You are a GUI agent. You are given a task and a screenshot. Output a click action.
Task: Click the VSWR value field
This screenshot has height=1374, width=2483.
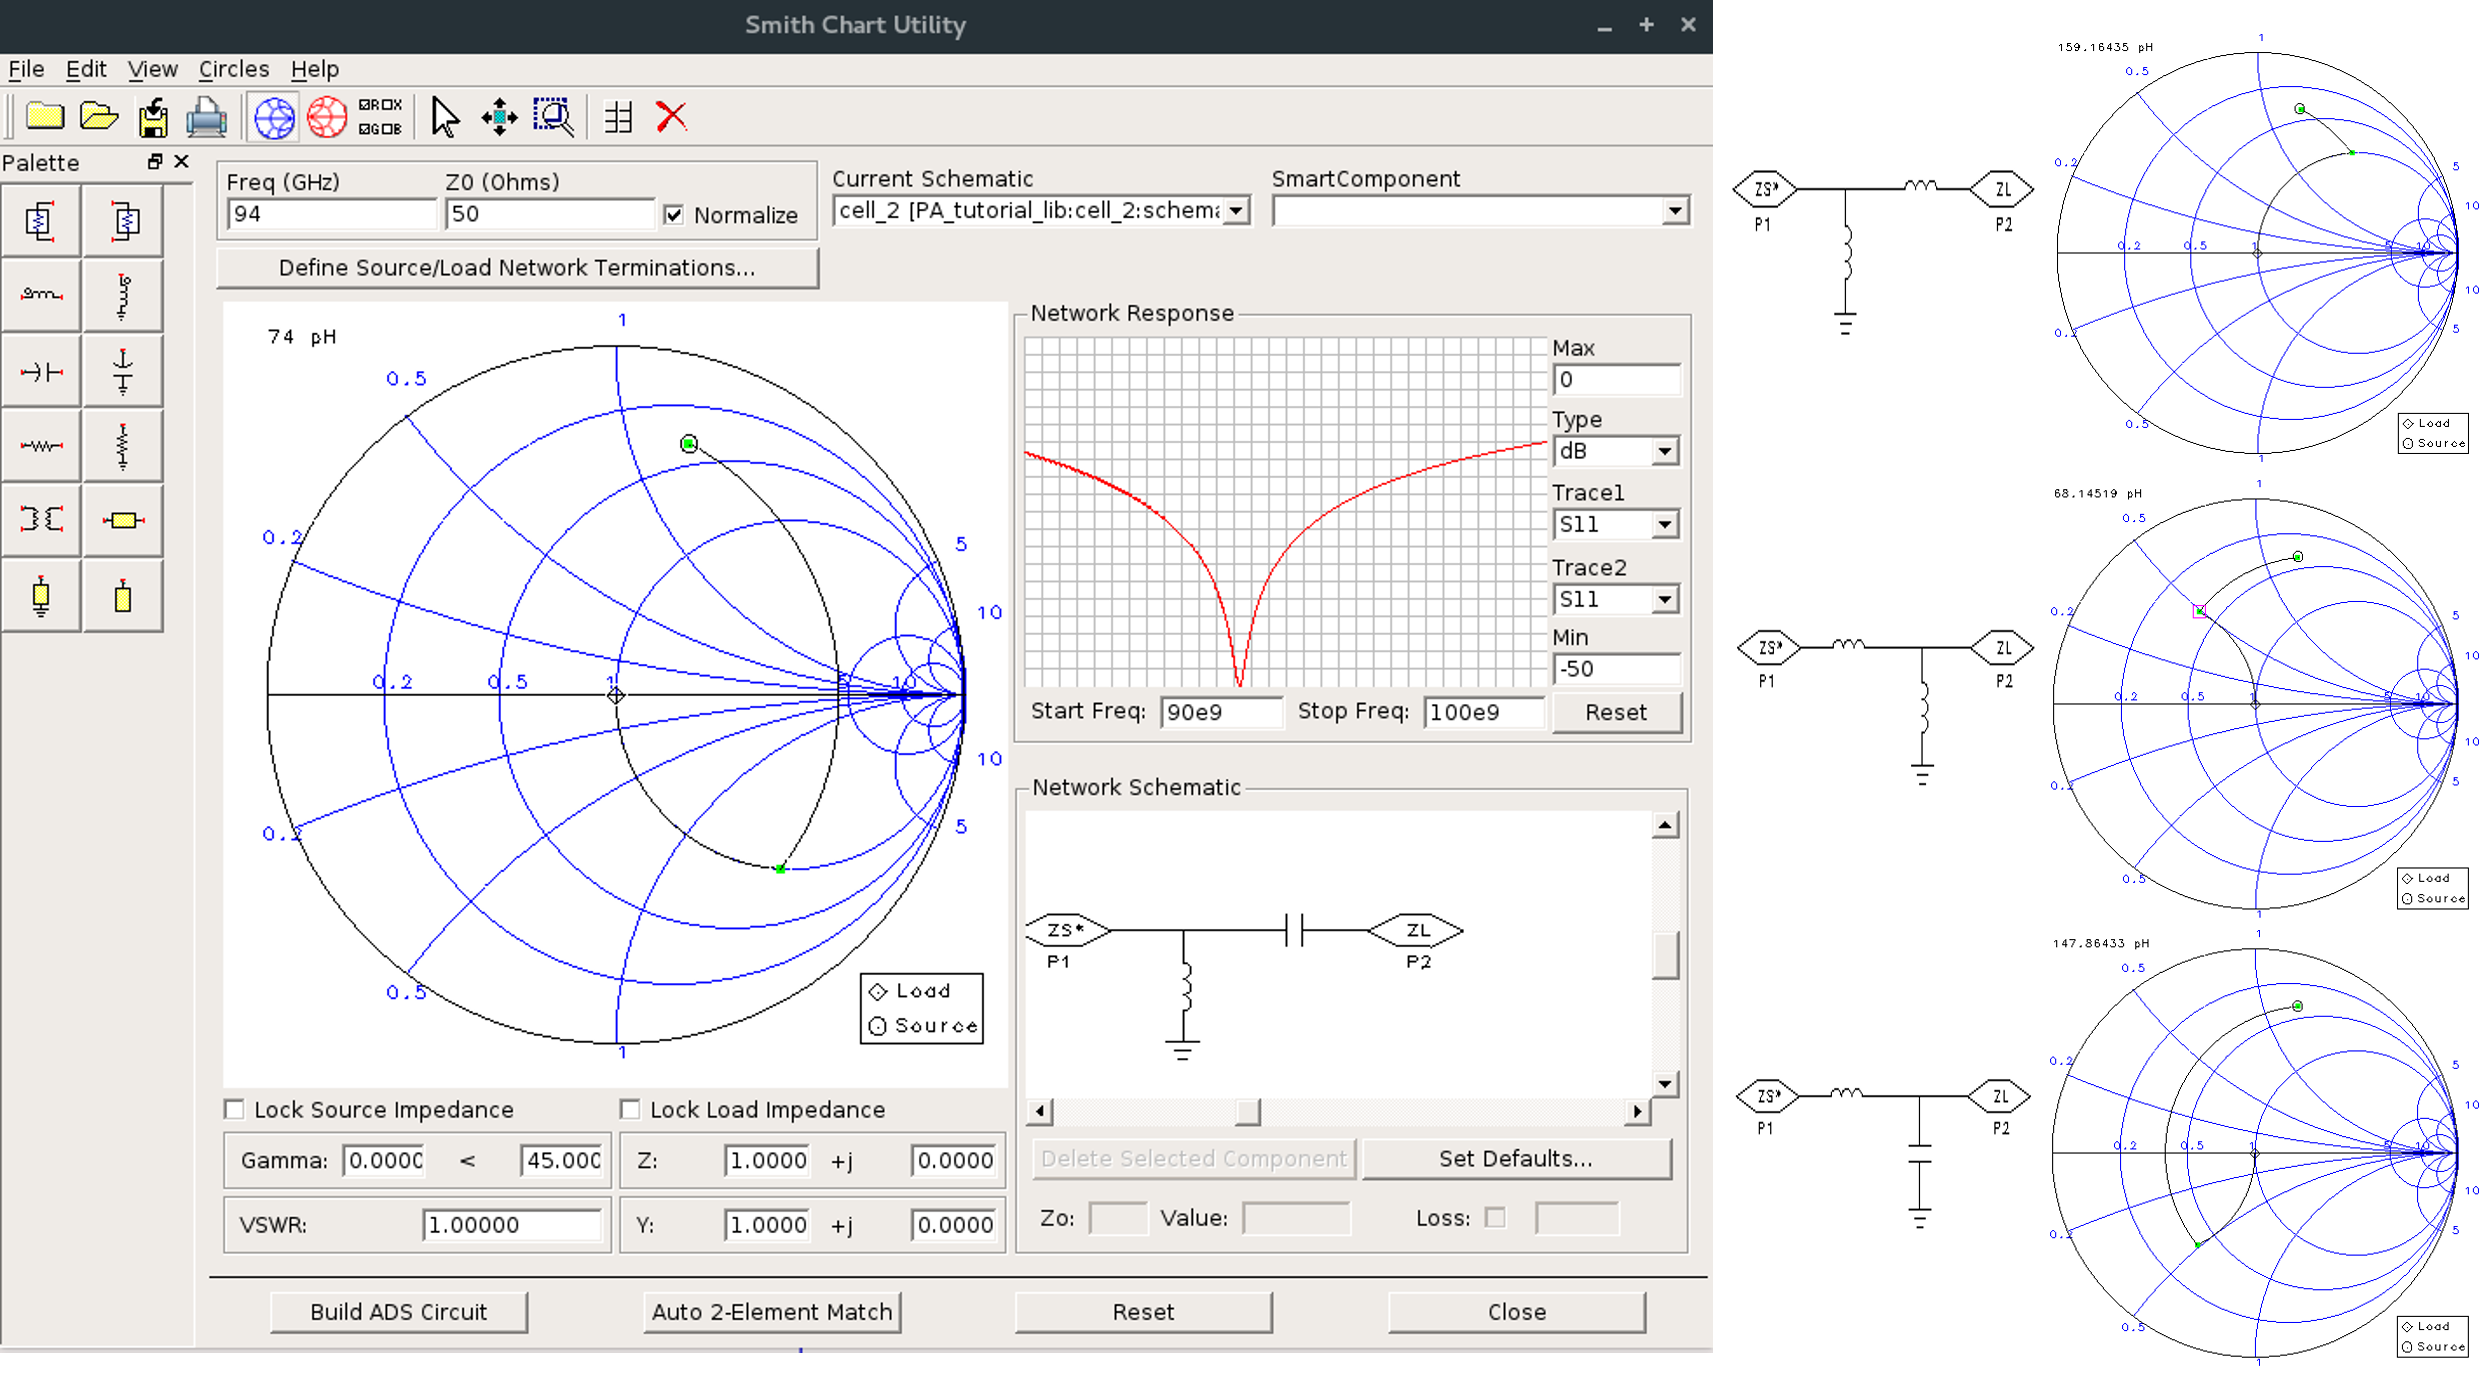511,1225
